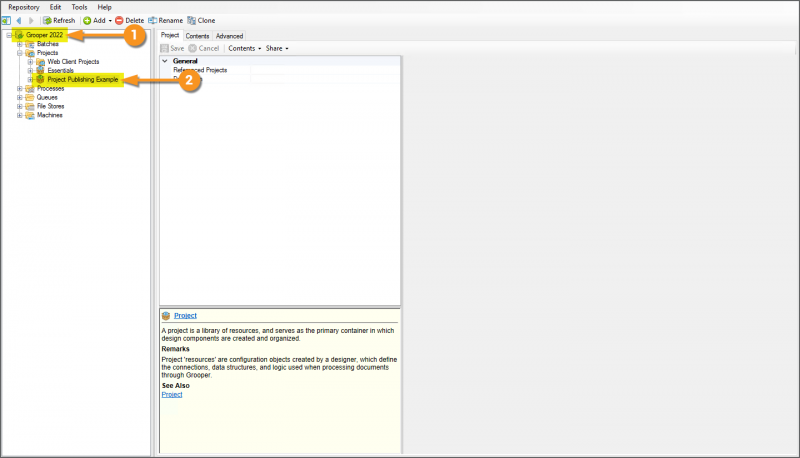The height and width of the screenshot is (458, 800).
Task: Expand the Batches node
Action: (x=19, y=44)
